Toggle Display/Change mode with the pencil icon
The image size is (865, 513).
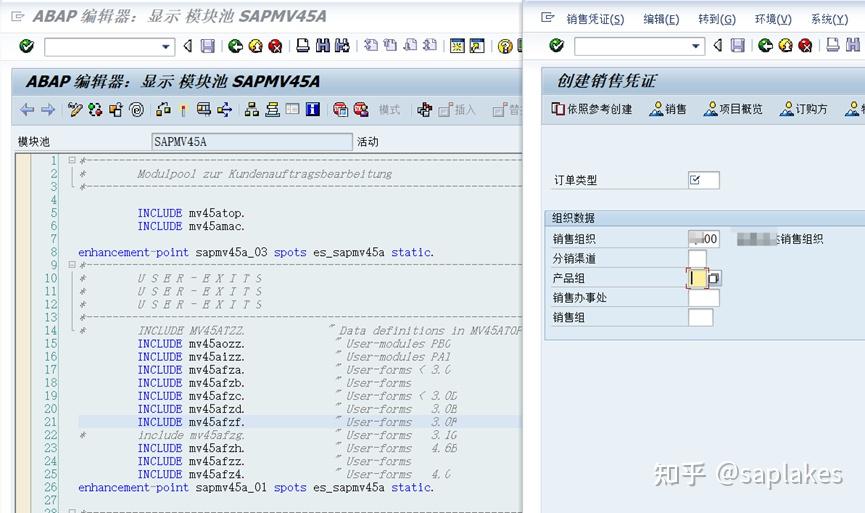(75, 110)
